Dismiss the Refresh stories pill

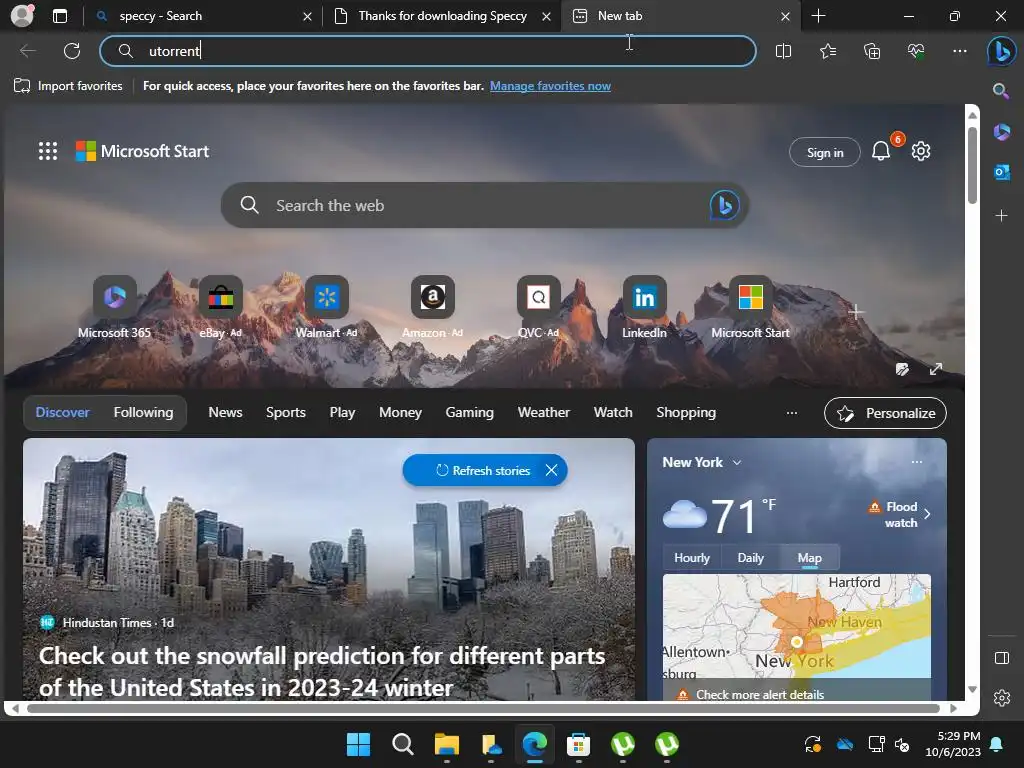(551, 470)
